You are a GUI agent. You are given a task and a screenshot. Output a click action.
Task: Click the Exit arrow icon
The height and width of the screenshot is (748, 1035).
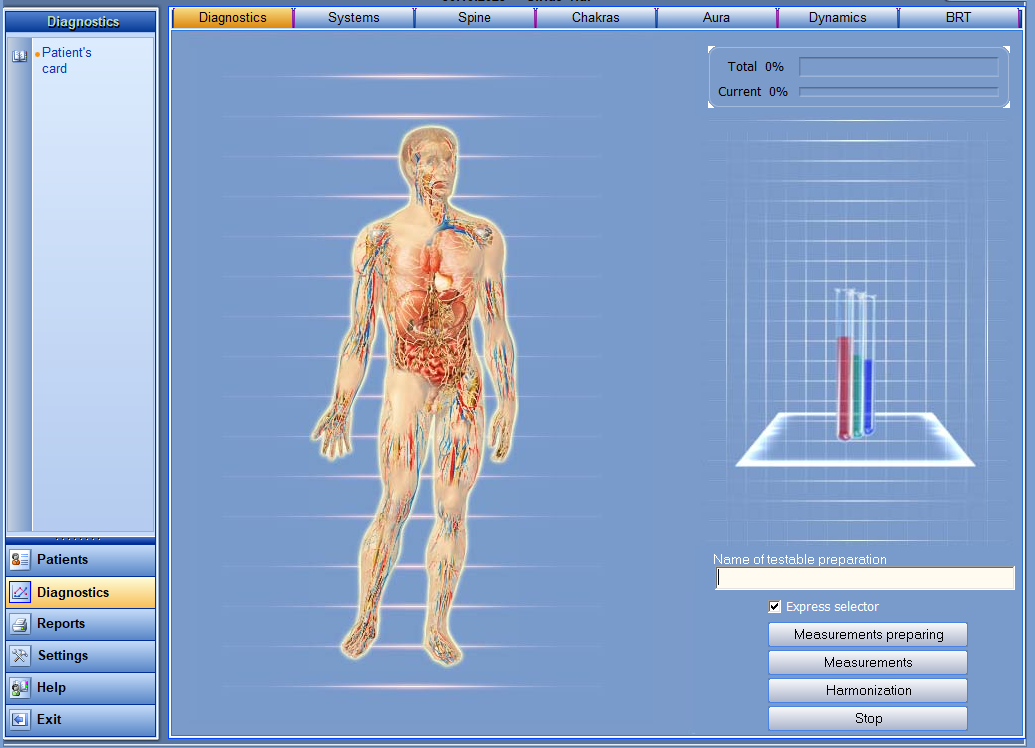(20, 719)
